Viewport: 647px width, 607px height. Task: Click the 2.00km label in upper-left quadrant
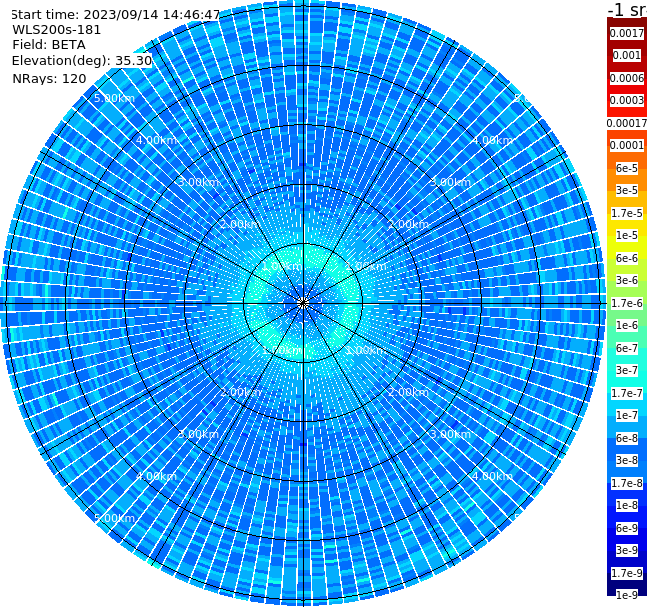241,224
